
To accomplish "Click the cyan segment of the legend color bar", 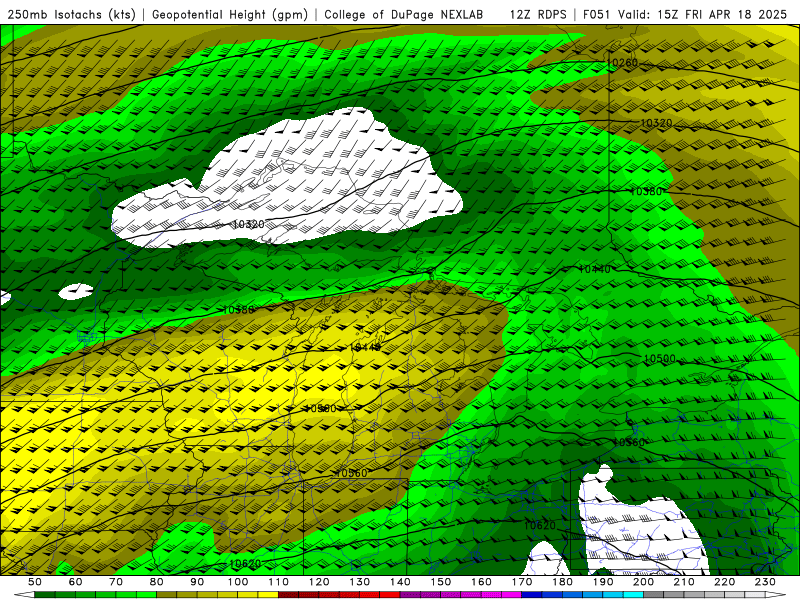I will pyautogui.click(x=633, y=595).
